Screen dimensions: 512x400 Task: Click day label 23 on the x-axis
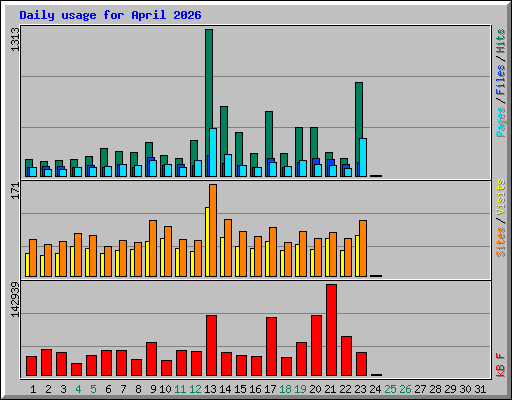pyautogui.click(x=360, y=389)
